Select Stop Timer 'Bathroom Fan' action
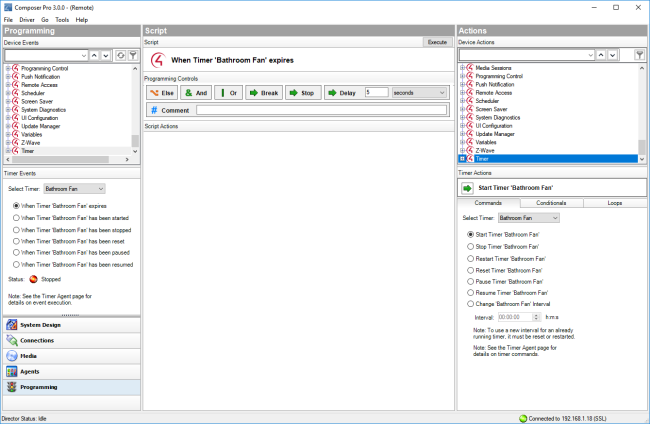Image resolution: width=650 pixels, height=424 pixels. click(471, 247)
